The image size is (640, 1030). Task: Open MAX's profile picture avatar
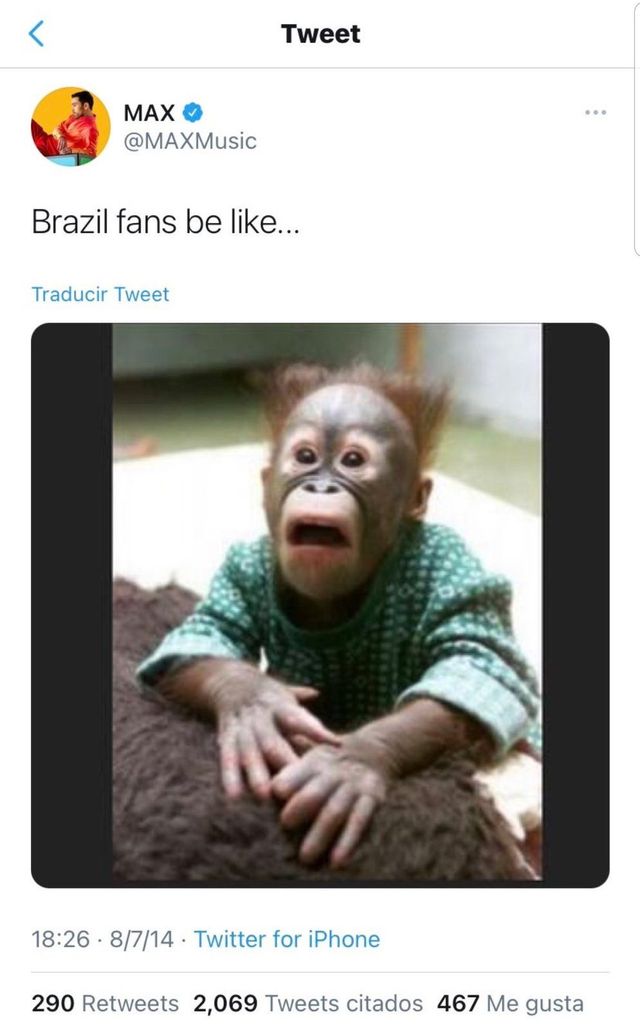71,126
